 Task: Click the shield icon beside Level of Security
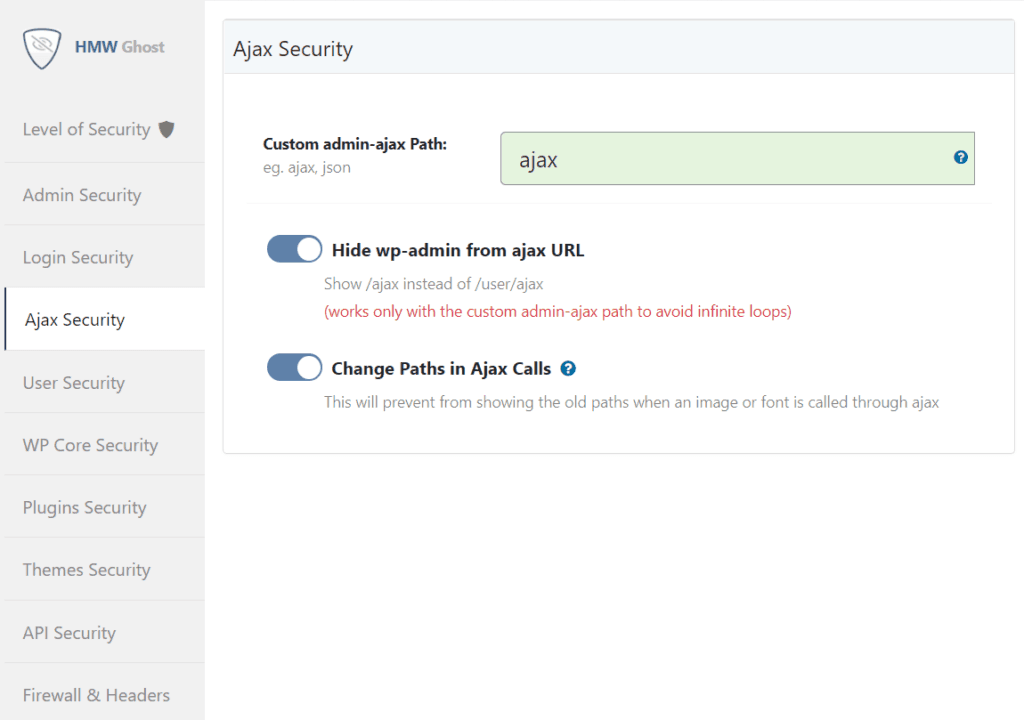click(167, 129)
